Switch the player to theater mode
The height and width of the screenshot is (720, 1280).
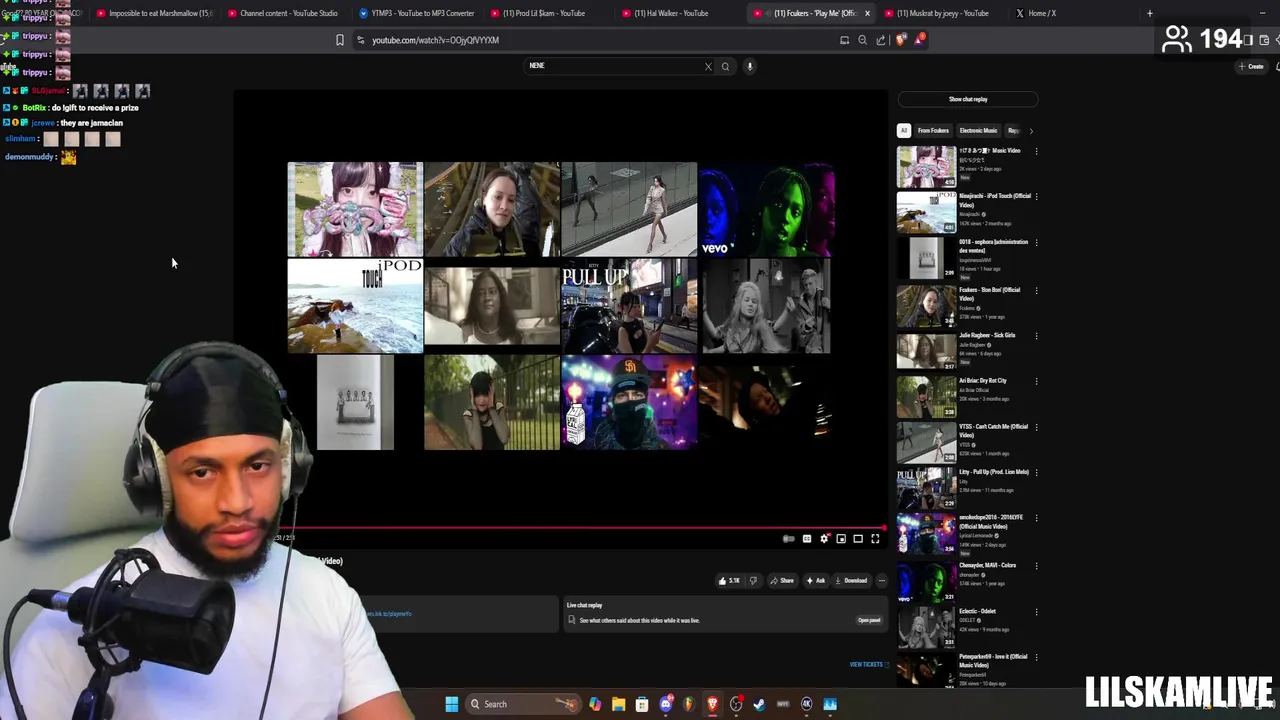[858, 539]
